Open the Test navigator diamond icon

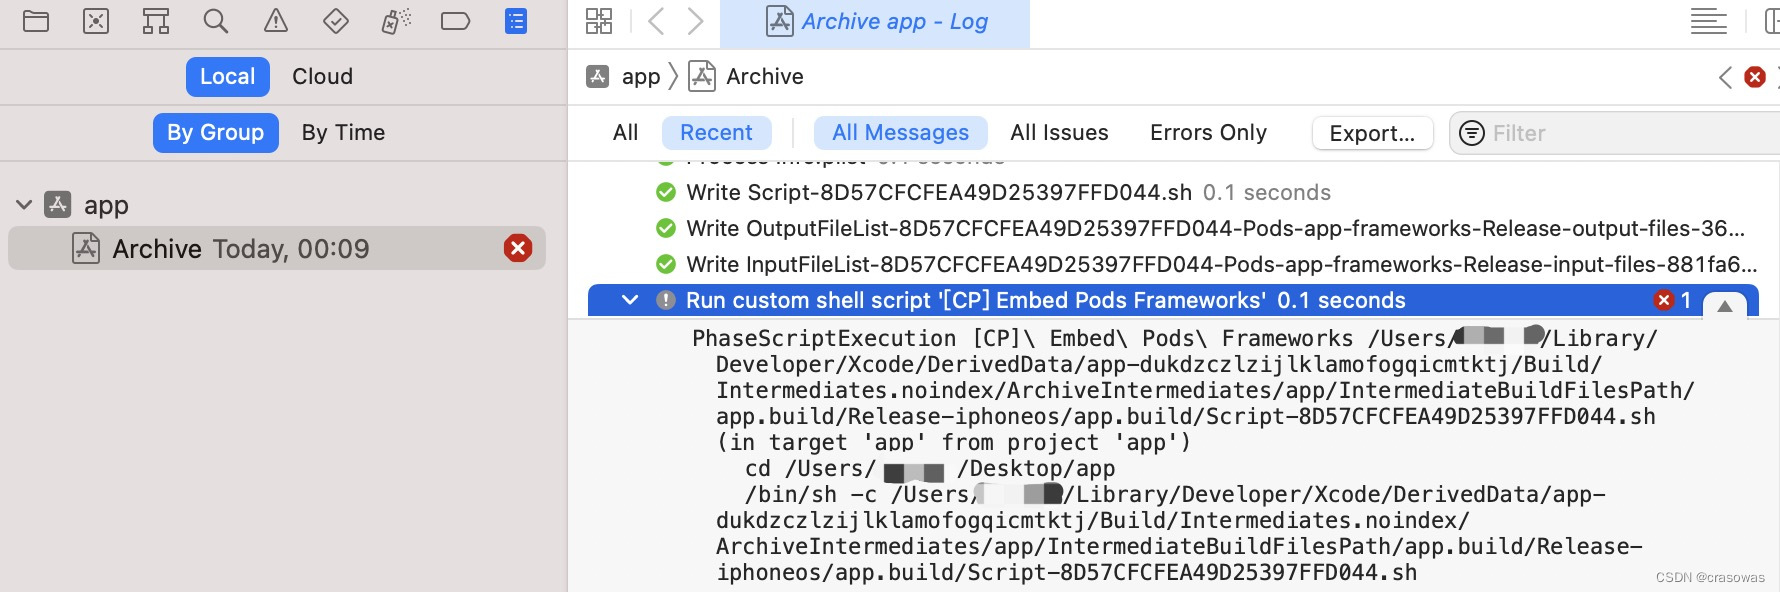pyautogui.click(x=336, y=21)
